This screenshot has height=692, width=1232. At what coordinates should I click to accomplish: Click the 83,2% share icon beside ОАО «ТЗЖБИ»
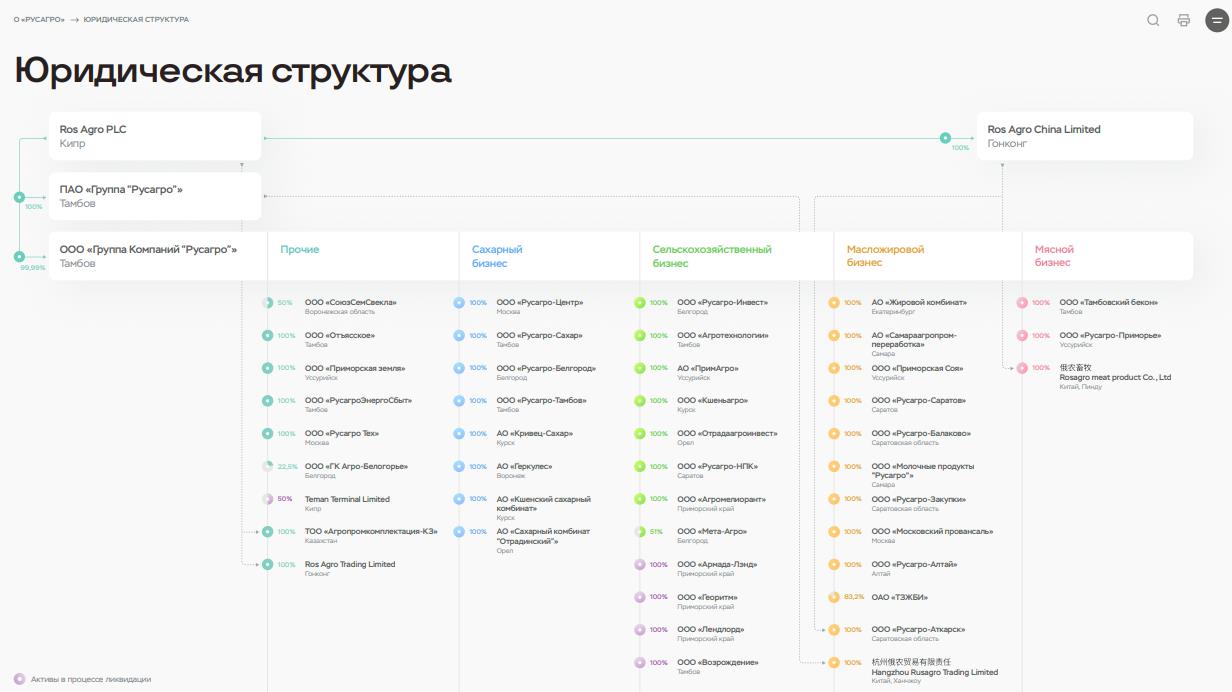tap(834, 597)
